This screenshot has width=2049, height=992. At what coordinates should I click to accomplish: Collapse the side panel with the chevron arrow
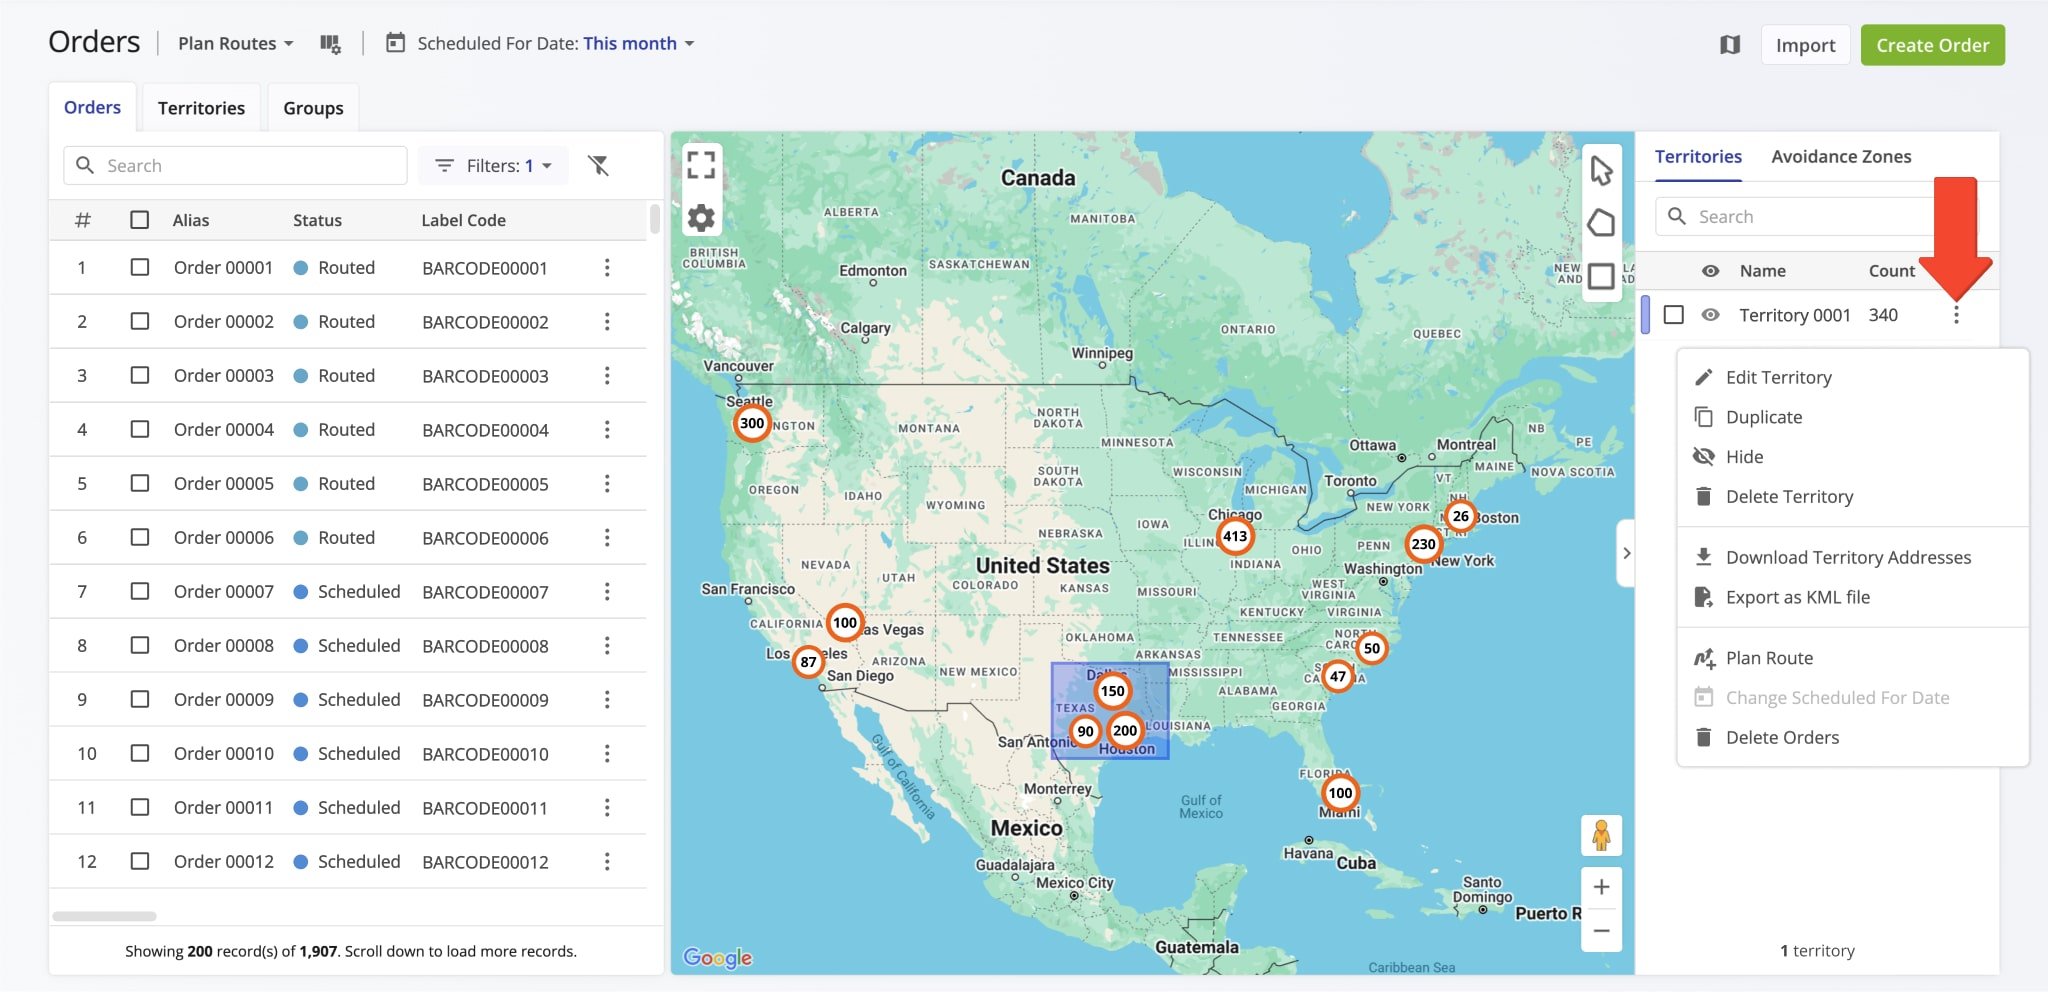point(1626,553)
